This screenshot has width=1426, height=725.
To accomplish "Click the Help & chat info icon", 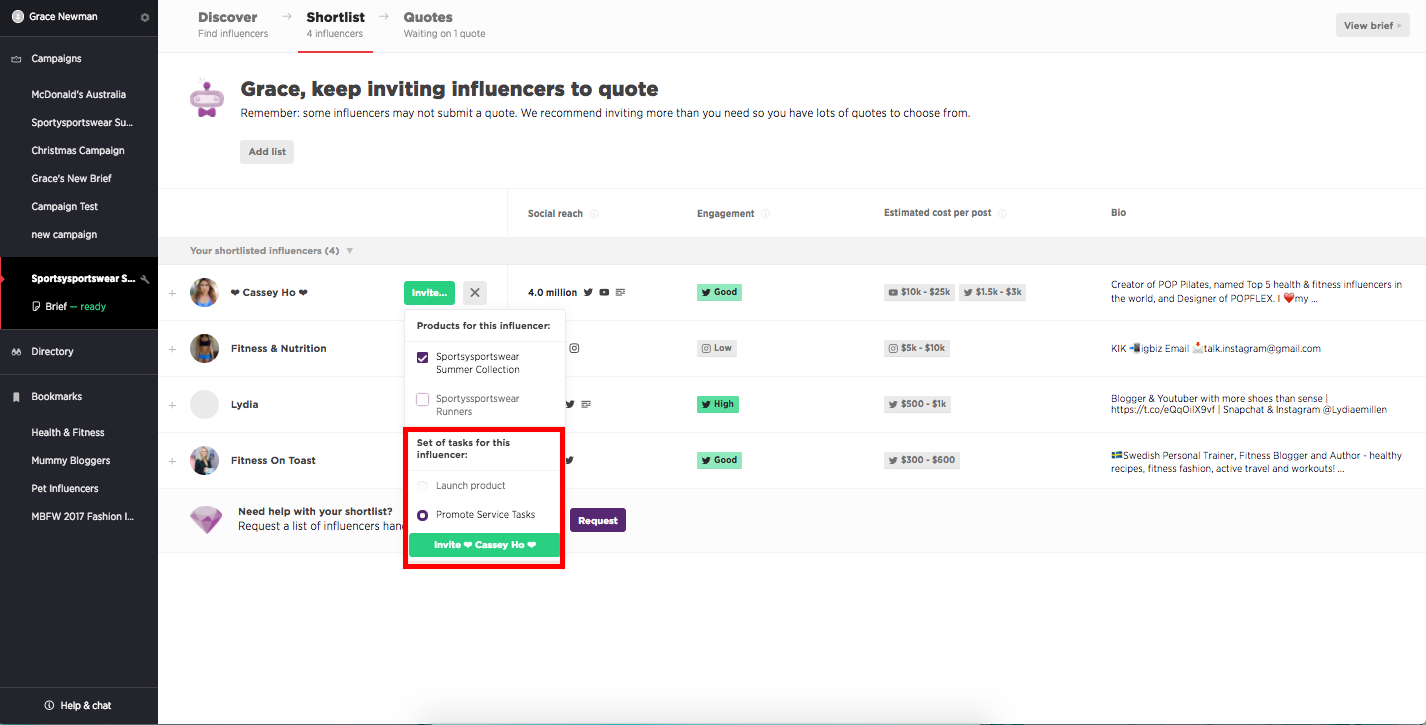I will 49,706.
